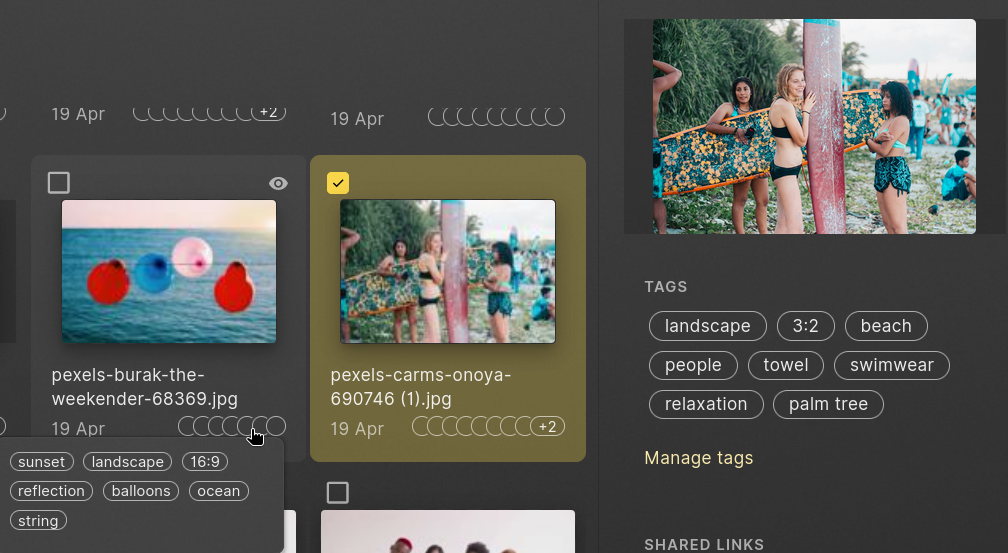The width and height of the screenshot is (1008, 553).
Task: Click the 'TAGS' section heading
Action: (x=666, y=287)
